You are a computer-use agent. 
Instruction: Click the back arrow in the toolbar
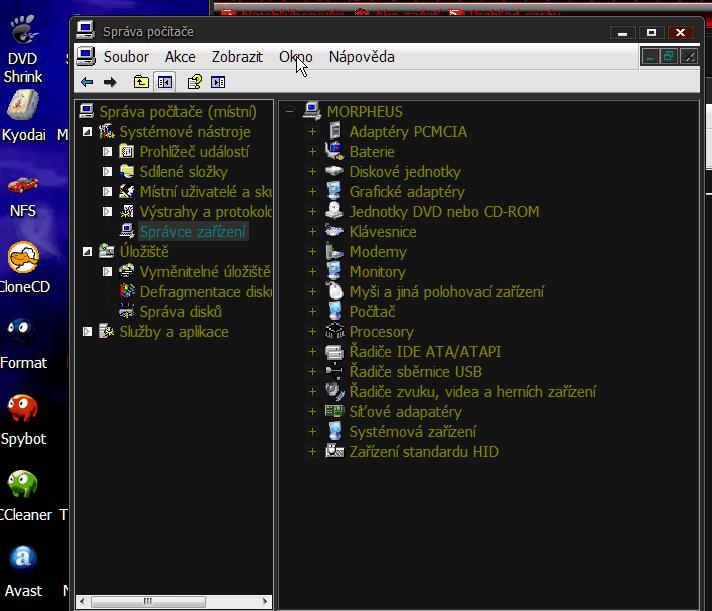[87, 82]
